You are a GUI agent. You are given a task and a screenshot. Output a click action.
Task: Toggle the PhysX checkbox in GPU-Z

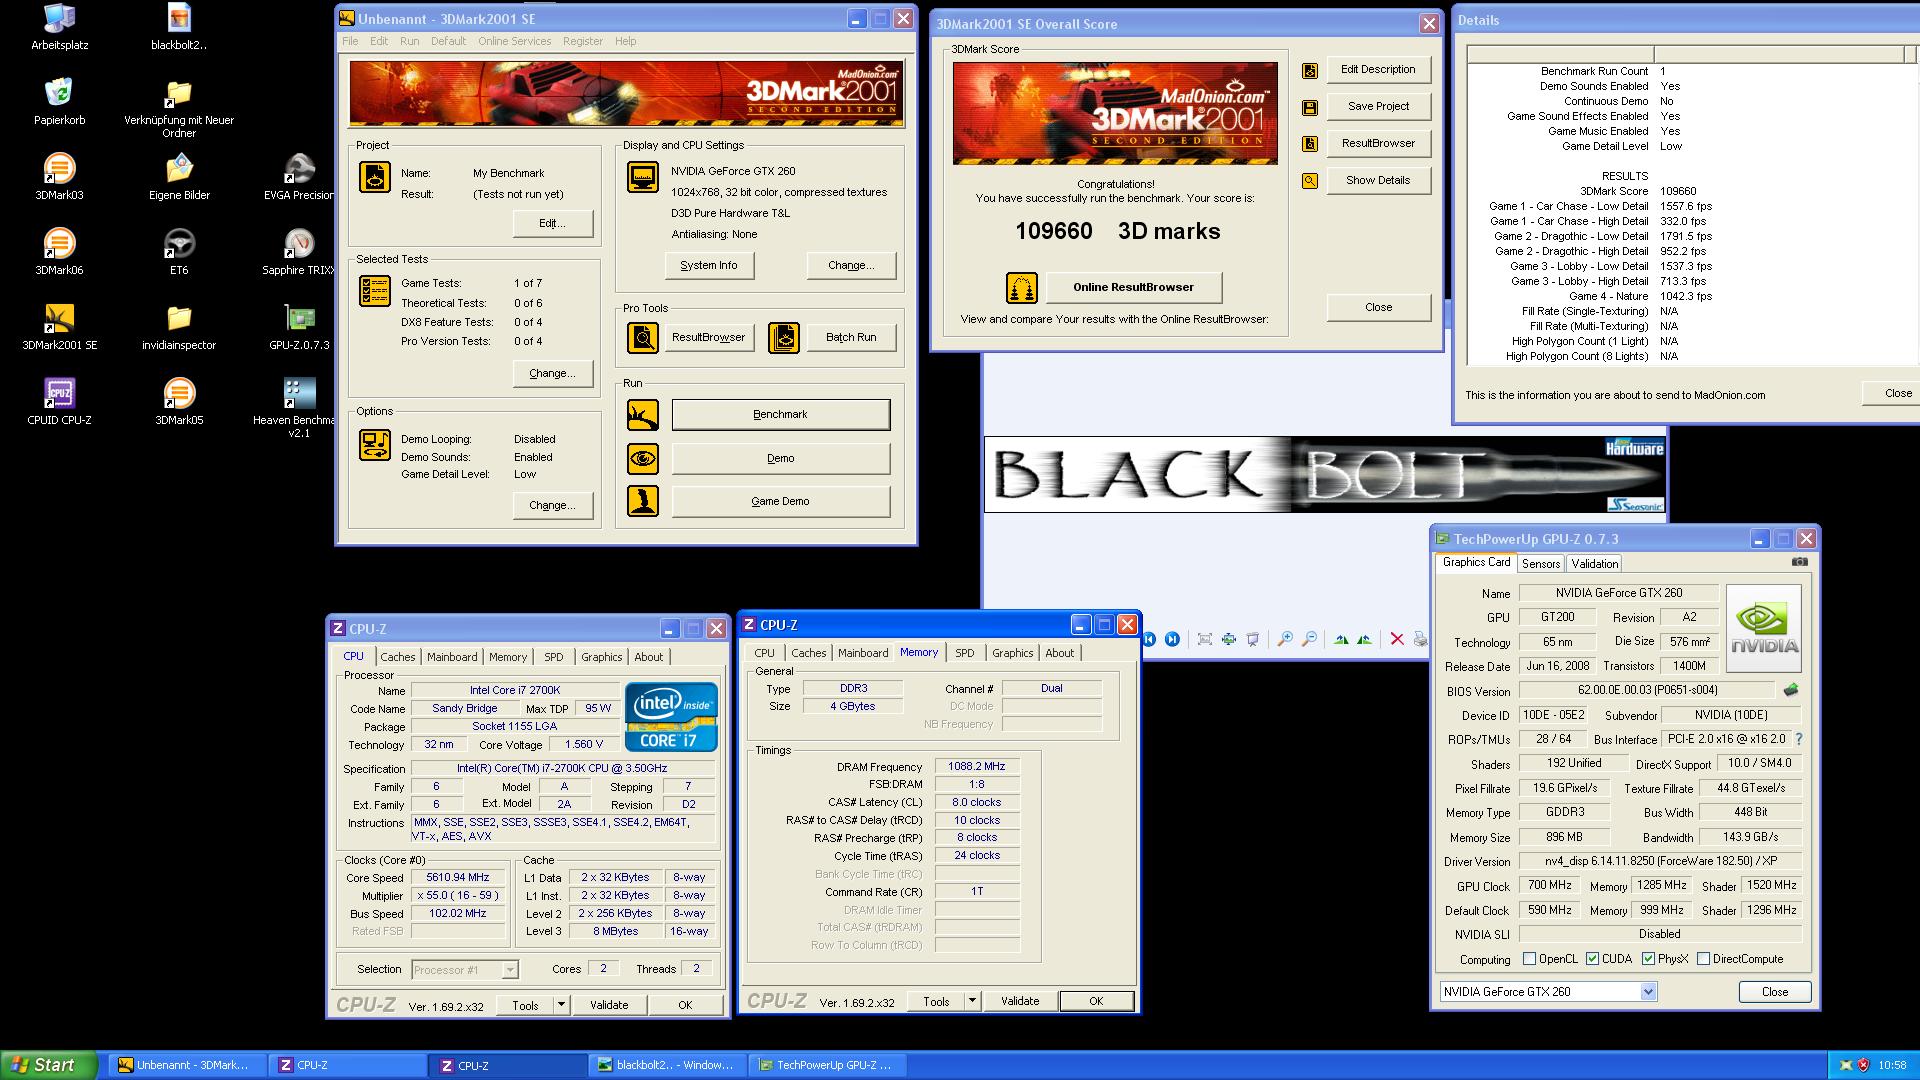(1648, 959)
